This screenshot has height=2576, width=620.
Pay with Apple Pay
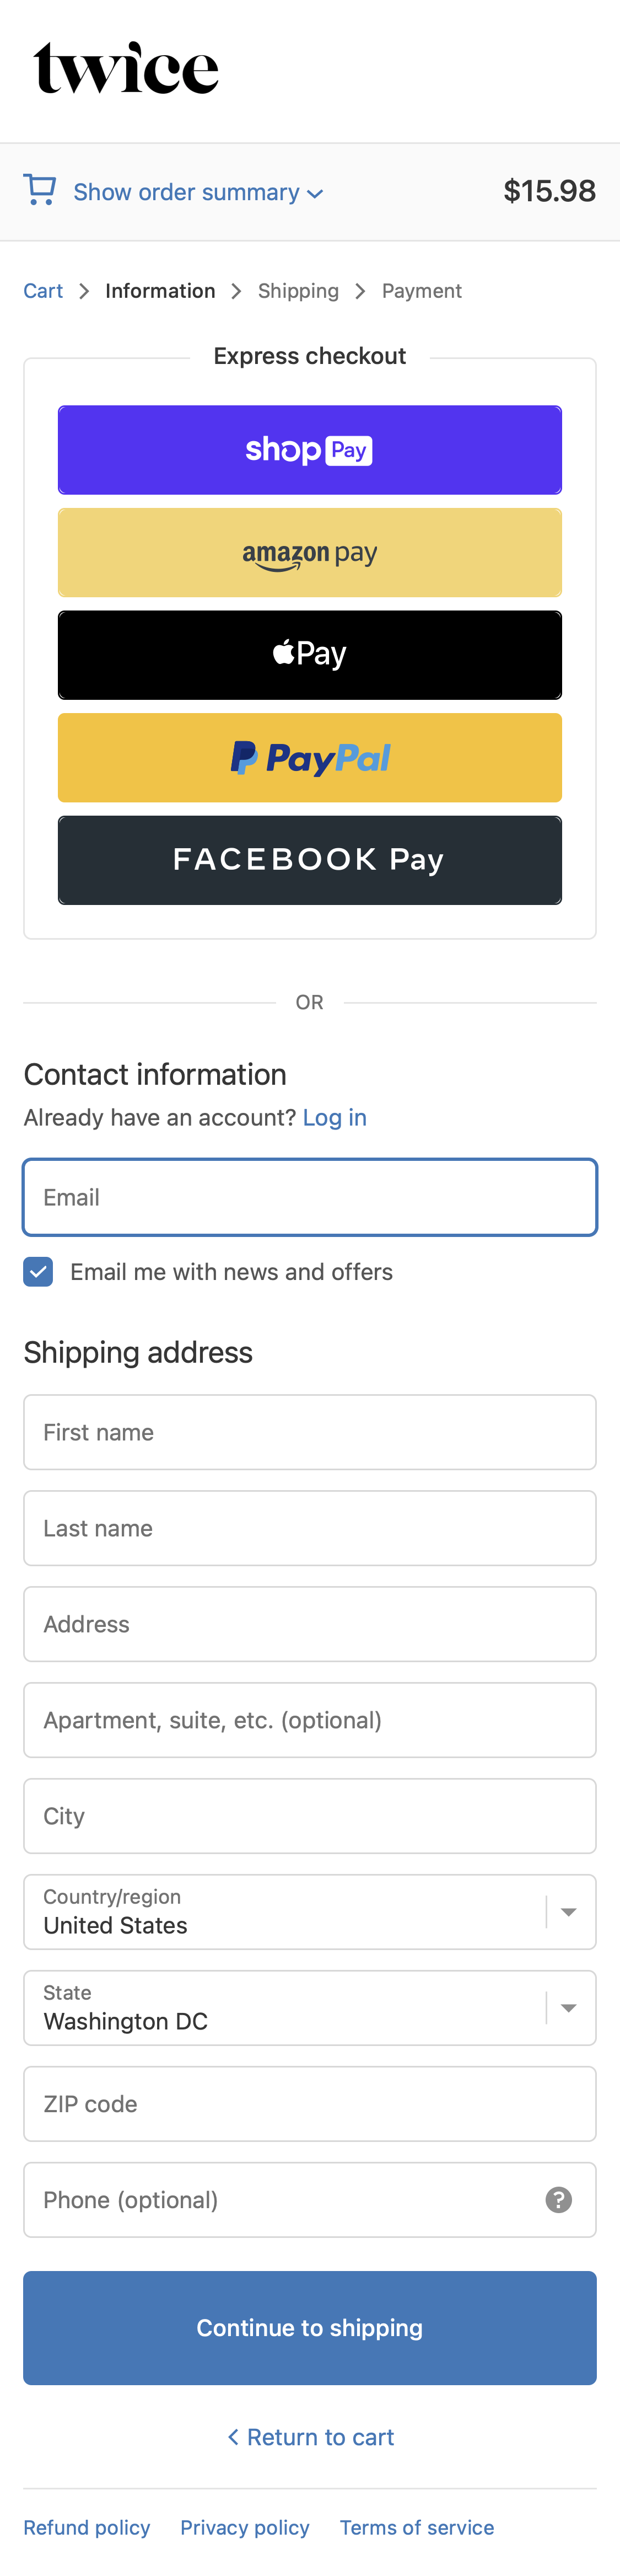(x=310, y=655)
